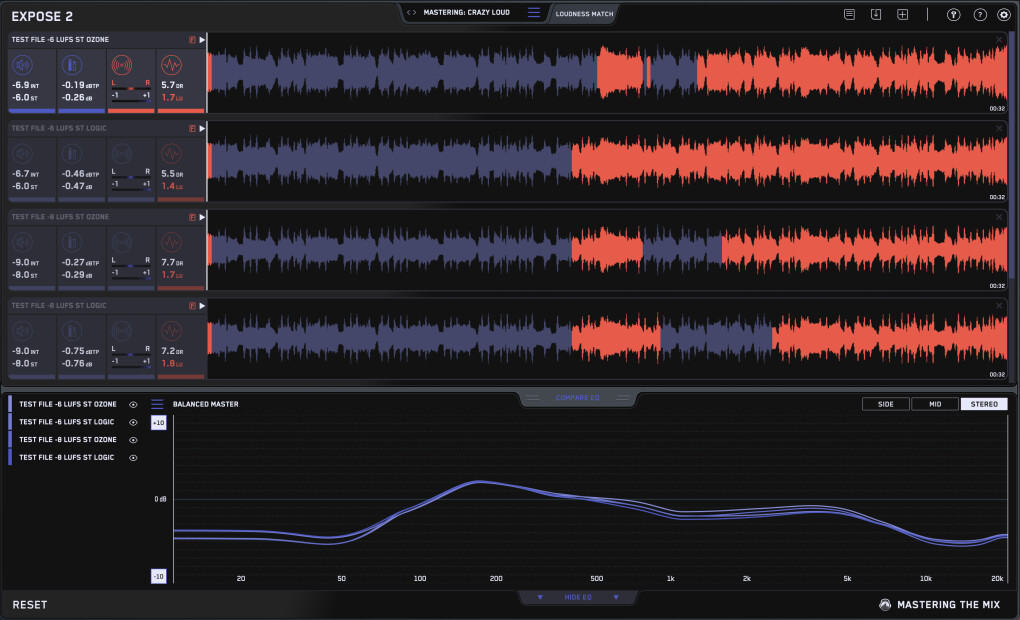Click stereo field icon on -8 LUFS ST OZONE track
Viewport: 1020px width, 620px height.
pyautogui.click(x=122, y=242)
